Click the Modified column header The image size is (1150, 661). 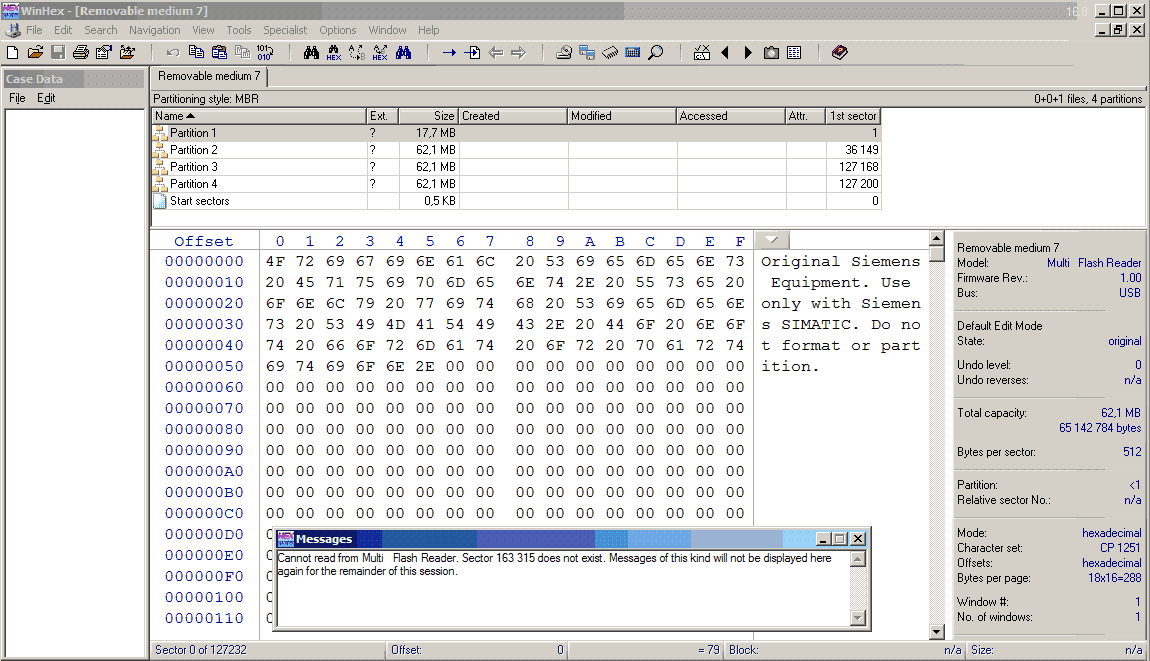[622, 116]
